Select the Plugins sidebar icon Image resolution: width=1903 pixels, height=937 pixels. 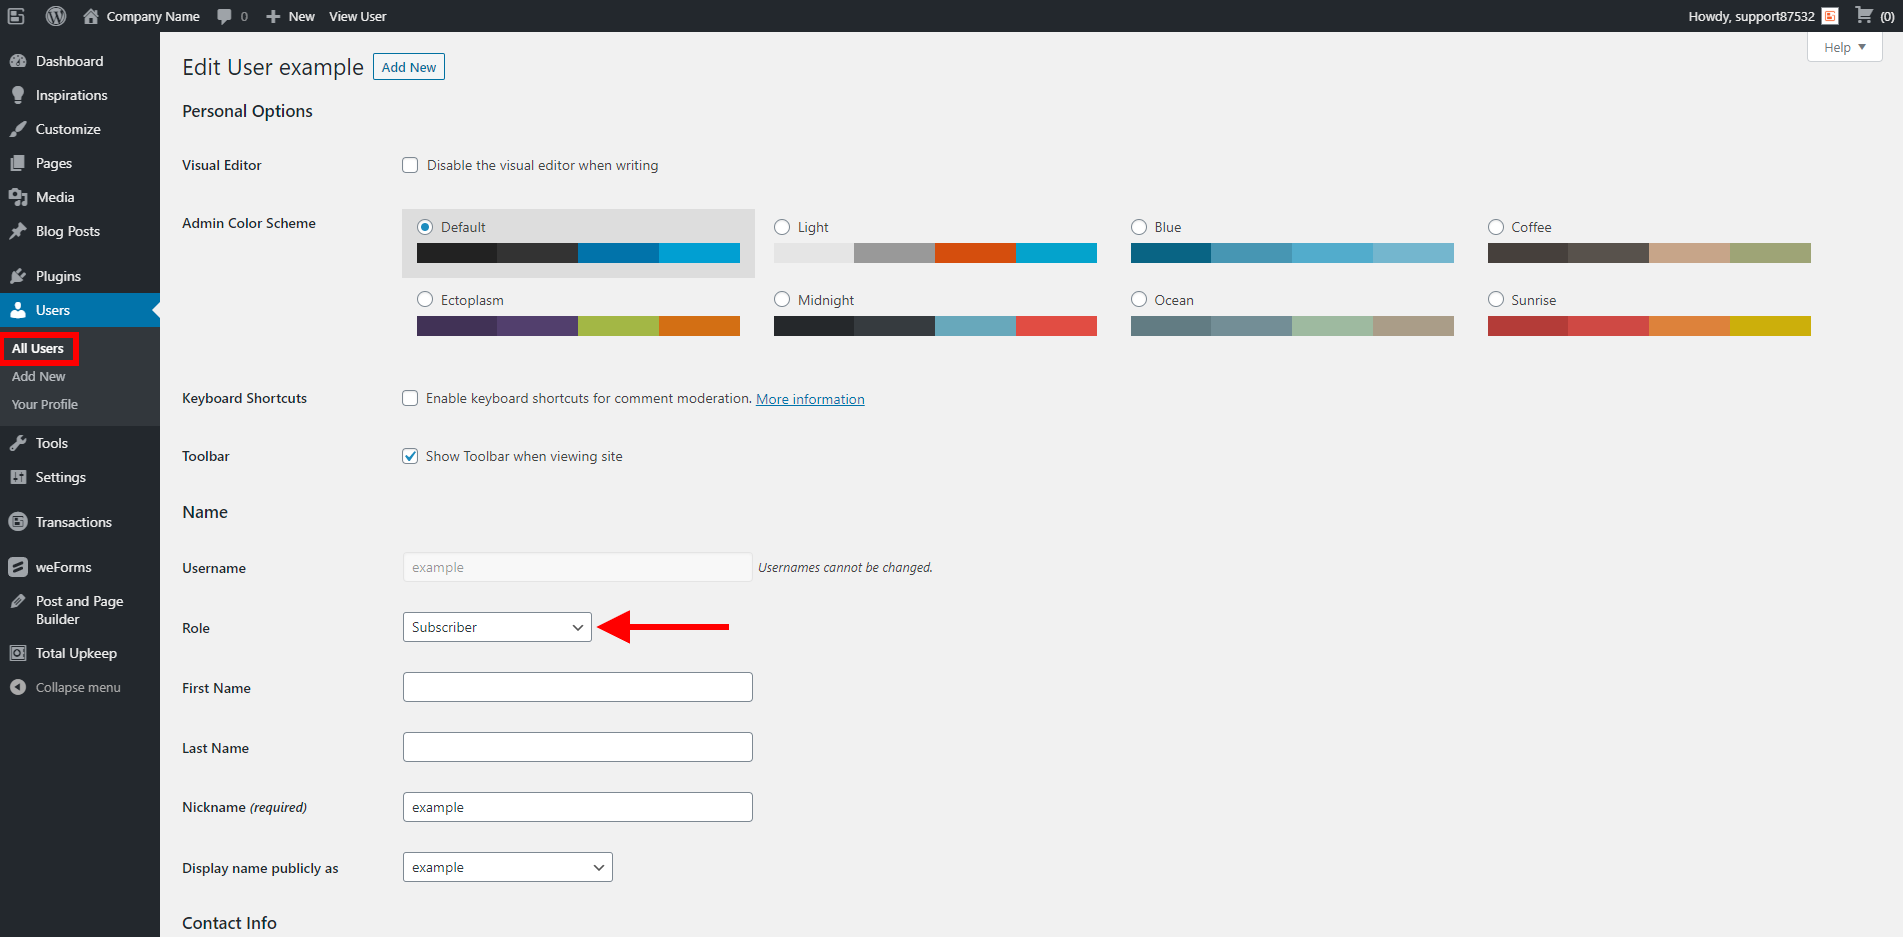(20, 275)
